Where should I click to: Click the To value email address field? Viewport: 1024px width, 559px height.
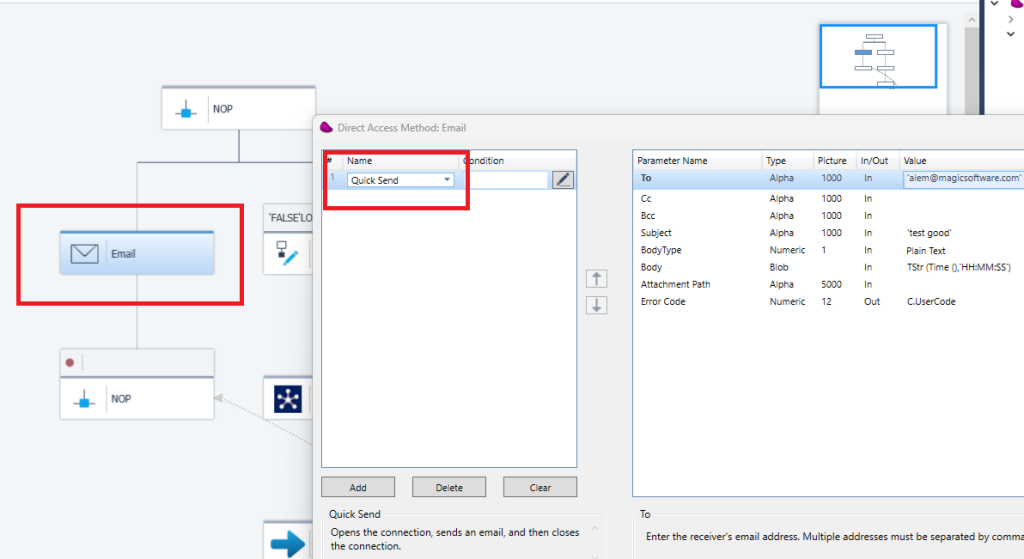pyautogui.click(x=962, y=178)
